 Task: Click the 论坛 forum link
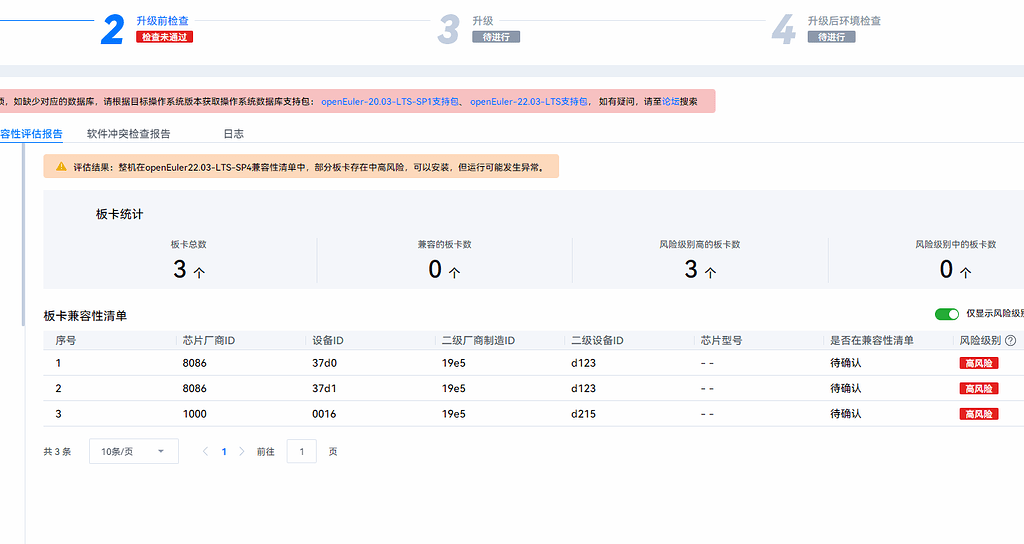(671, 102)
